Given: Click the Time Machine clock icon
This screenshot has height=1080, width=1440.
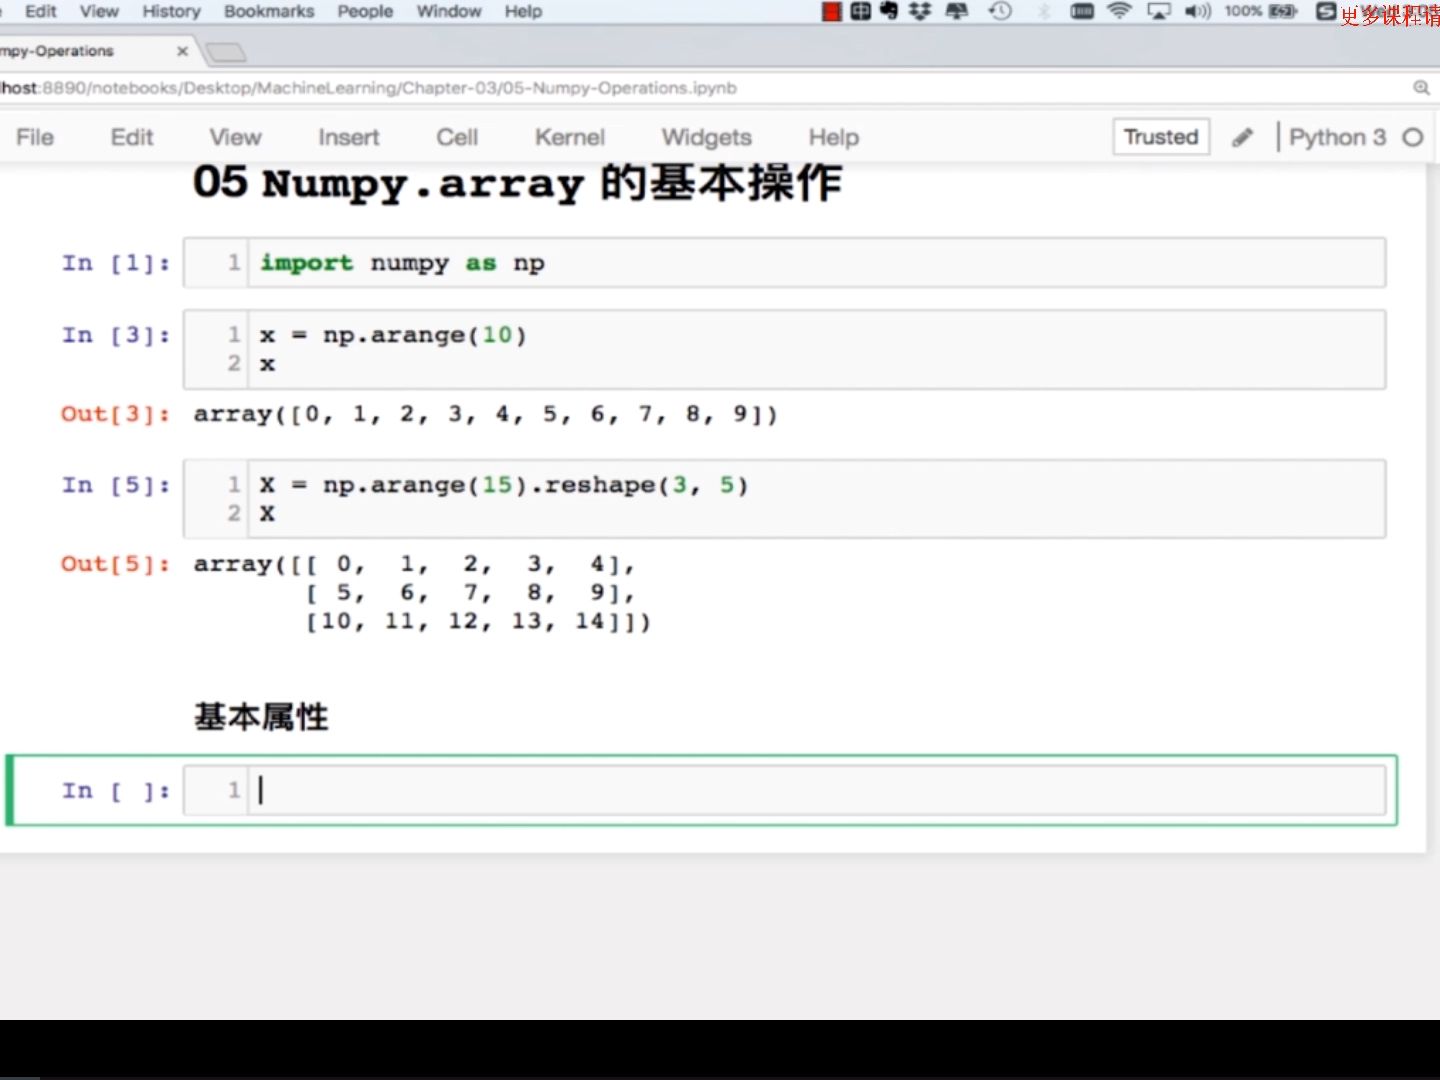Looking at the screenshot, I should point(999,11).
